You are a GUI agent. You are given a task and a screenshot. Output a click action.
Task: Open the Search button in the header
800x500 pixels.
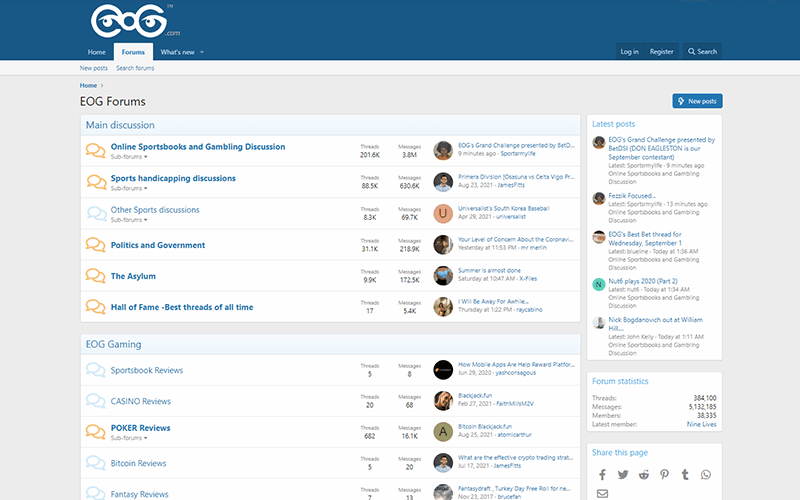pyautogui.click(x=702, y=52)
